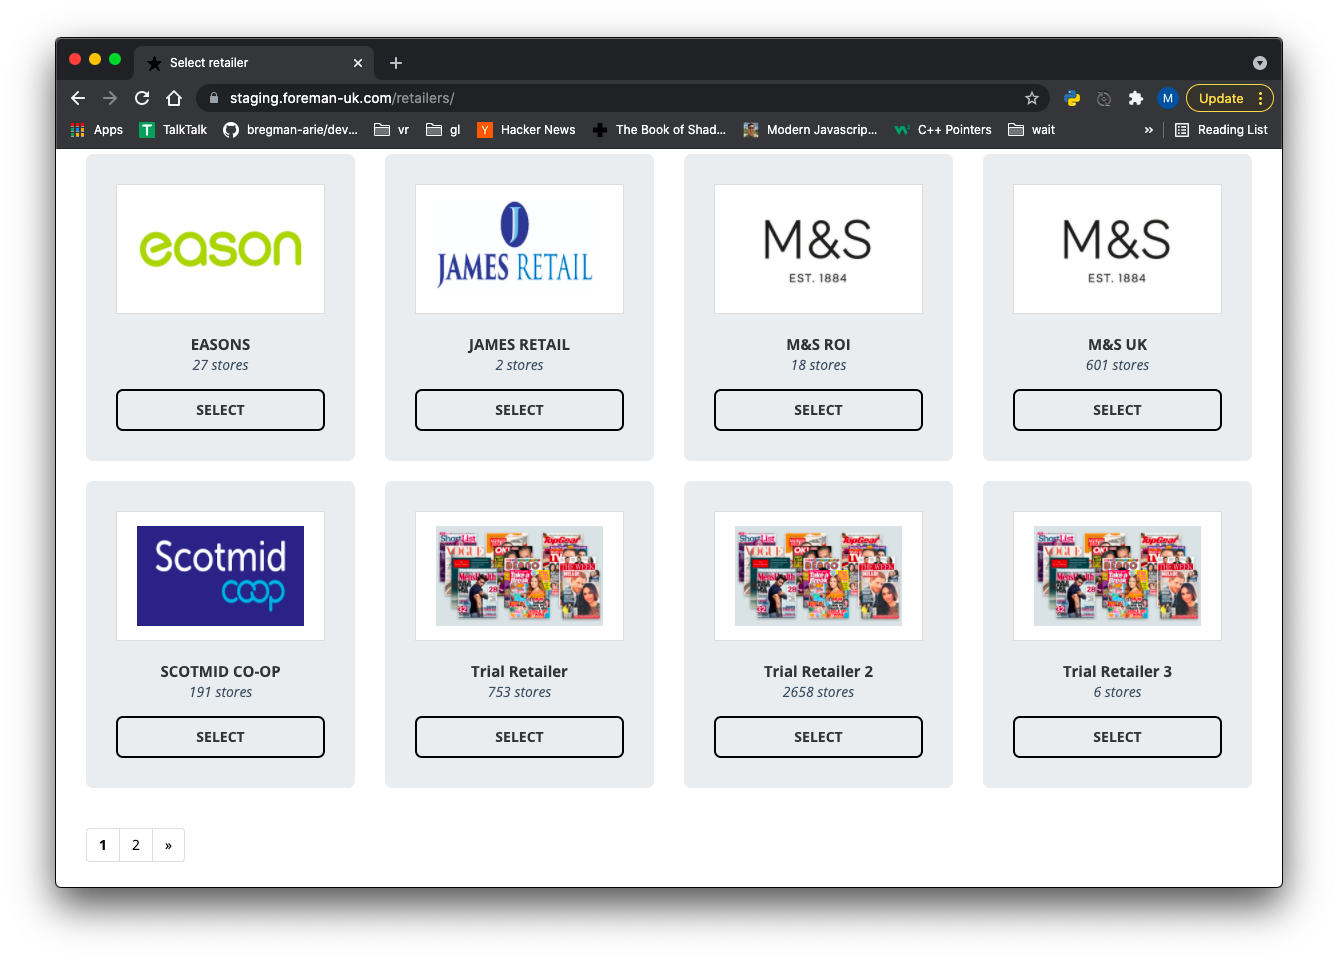Click the 'JAMES RETAIL' heading

point(519,345)
